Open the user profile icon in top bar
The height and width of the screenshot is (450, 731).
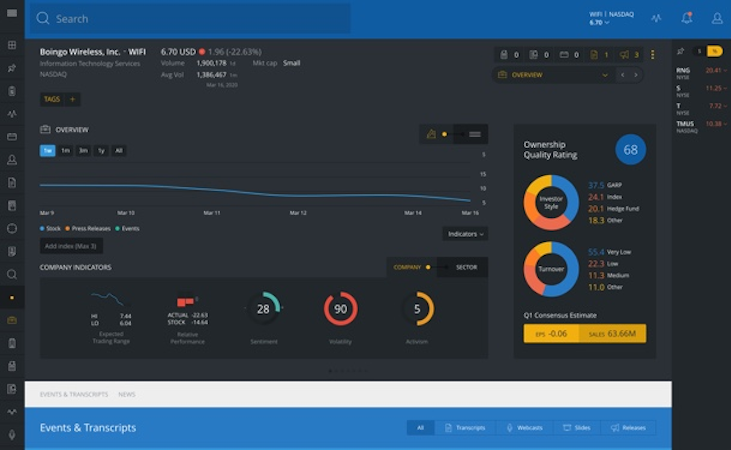coord(717,18)
